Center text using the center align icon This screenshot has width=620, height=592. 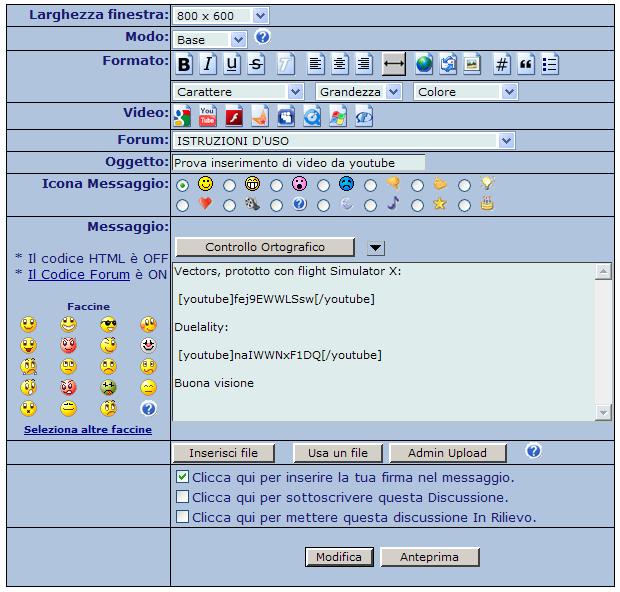pos(340,64)
